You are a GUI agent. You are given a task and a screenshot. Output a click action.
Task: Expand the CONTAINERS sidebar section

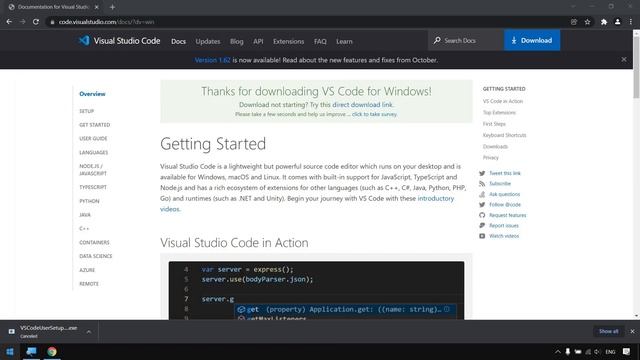[94, 242]
